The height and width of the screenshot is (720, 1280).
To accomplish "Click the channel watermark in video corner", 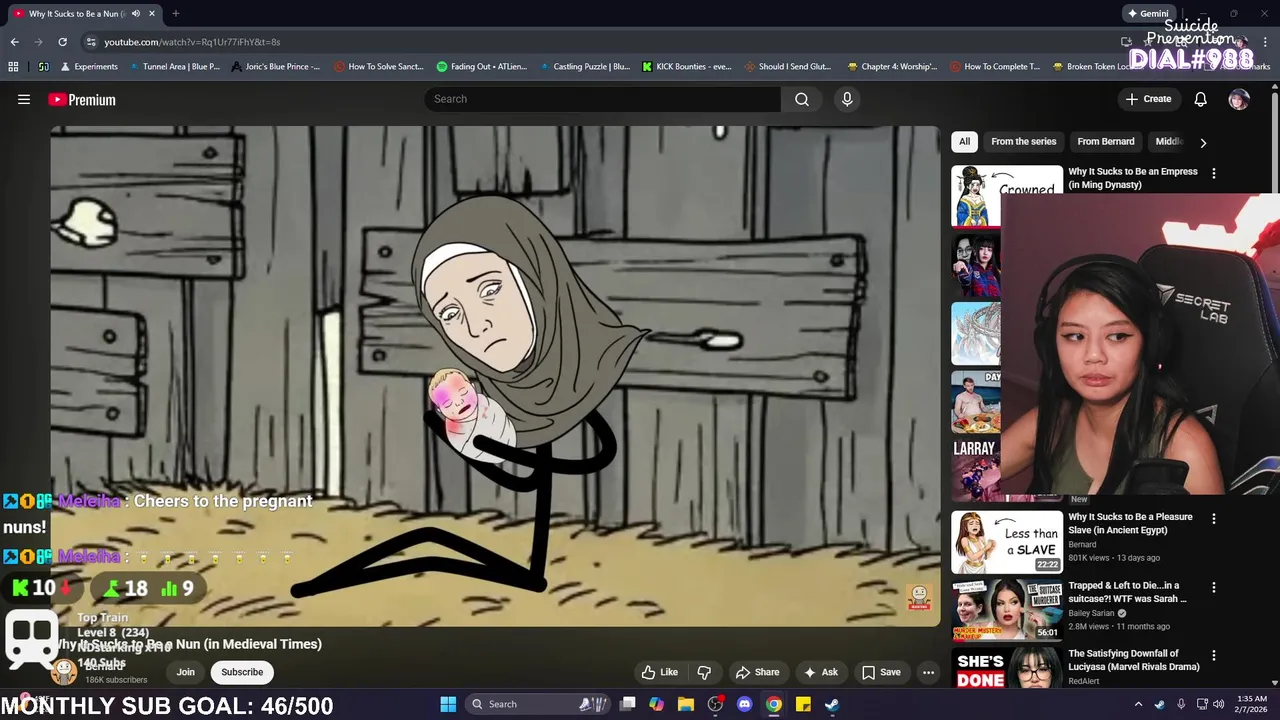I will [x=919, y=597].
